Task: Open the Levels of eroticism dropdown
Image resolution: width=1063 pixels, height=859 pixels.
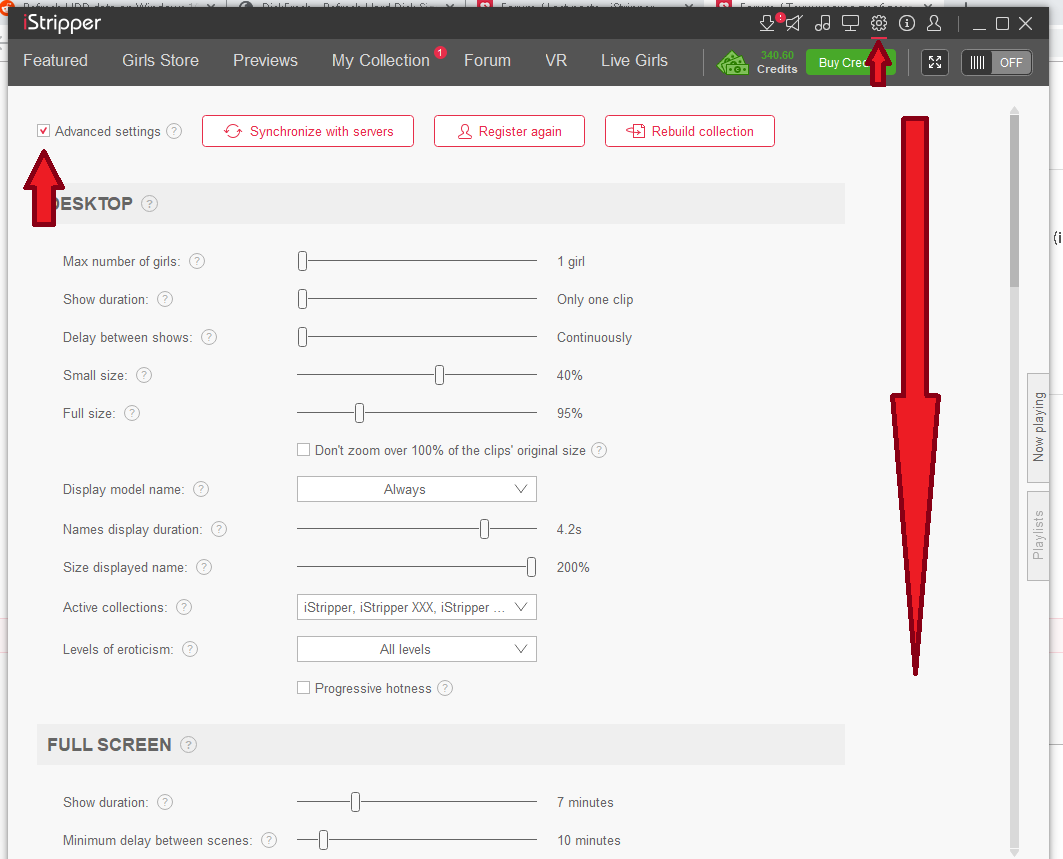Action: [417, 649]
